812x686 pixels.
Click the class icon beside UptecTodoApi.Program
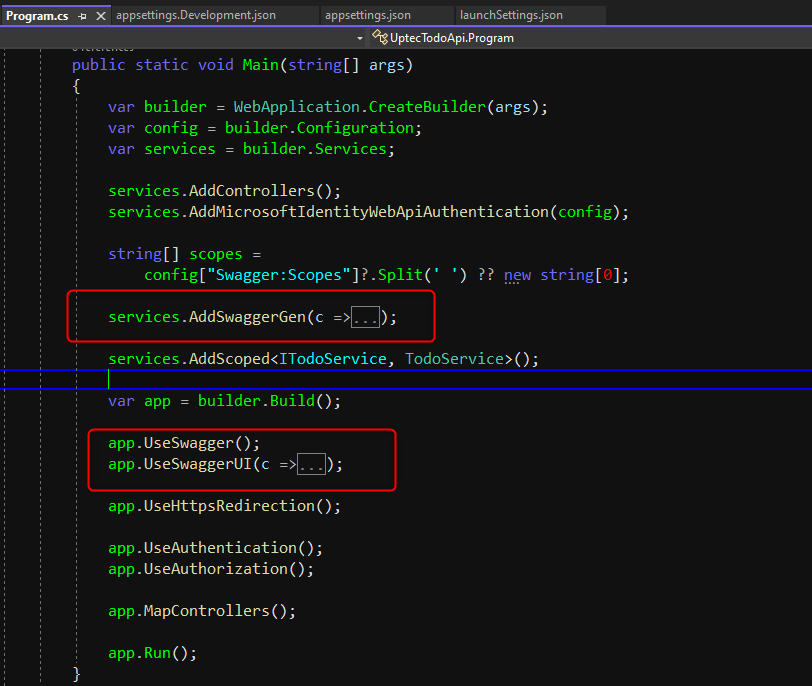pos(379,38)
